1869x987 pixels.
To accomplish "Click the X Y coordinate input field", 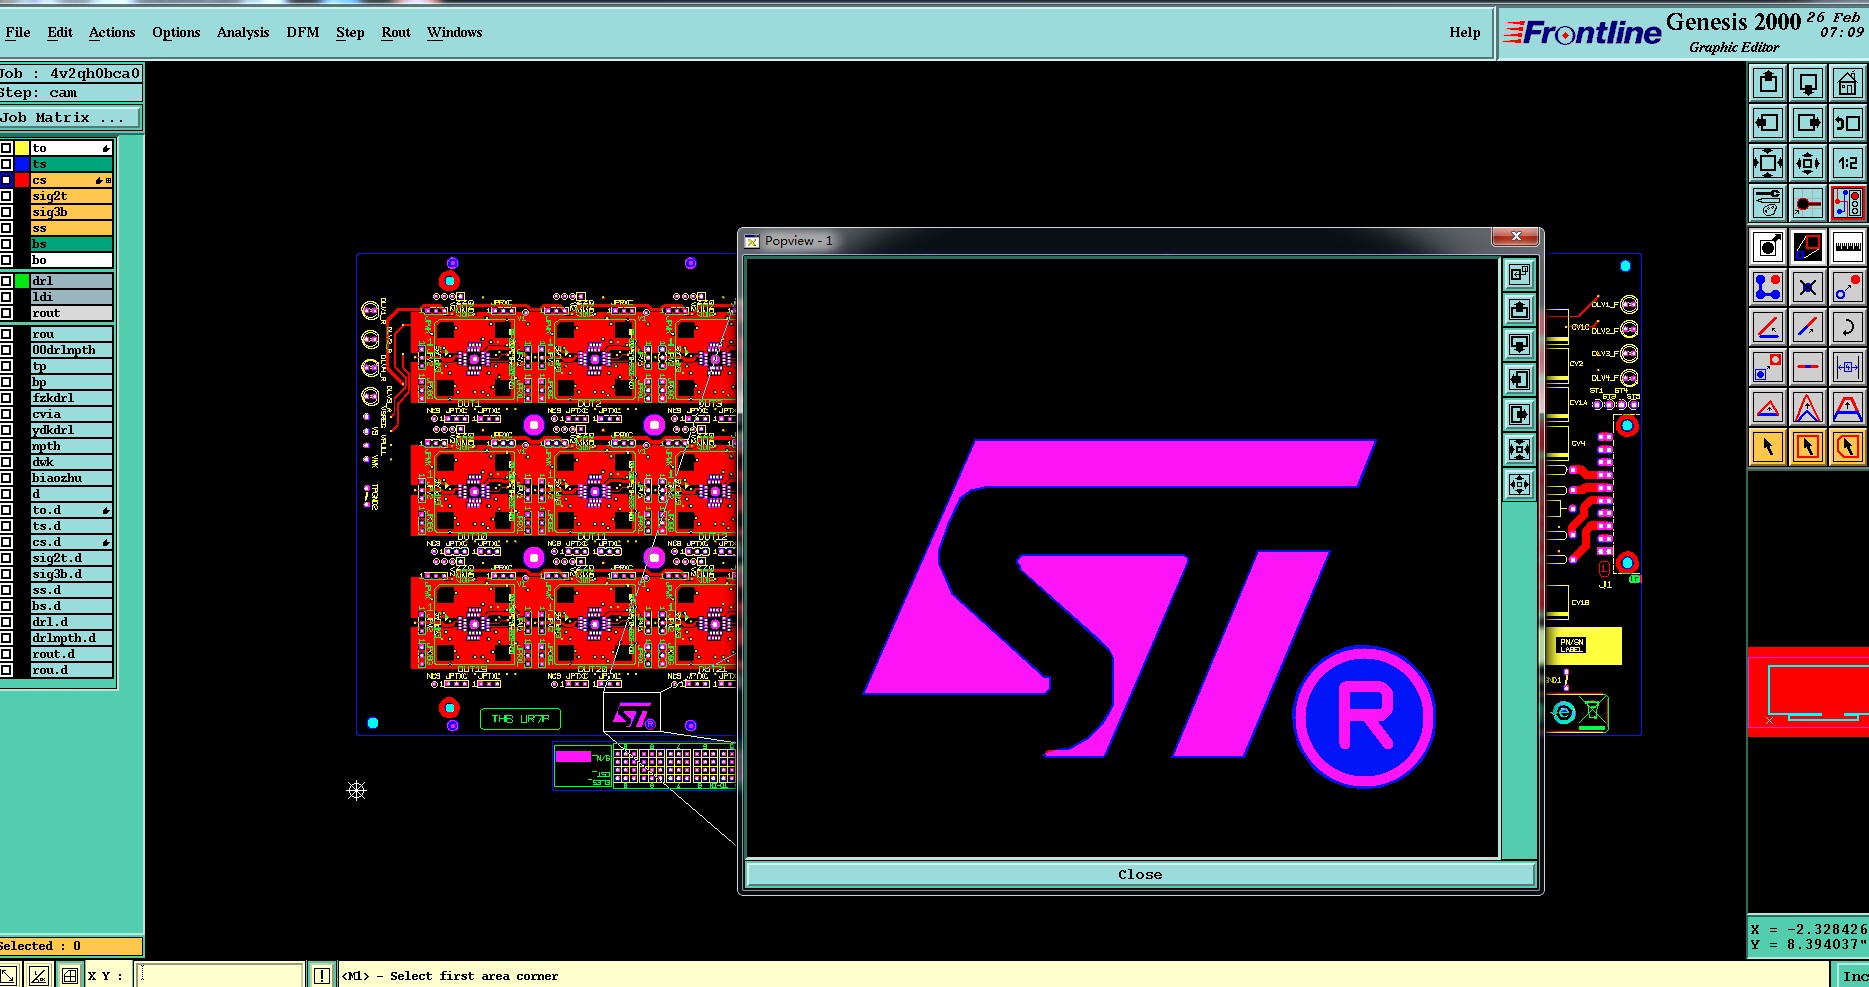I will pos(220,975).
